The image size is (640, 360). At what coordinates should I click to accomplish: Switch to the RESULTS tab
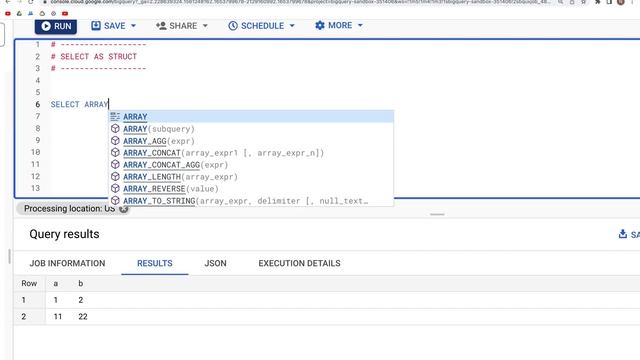coord(155,263)
